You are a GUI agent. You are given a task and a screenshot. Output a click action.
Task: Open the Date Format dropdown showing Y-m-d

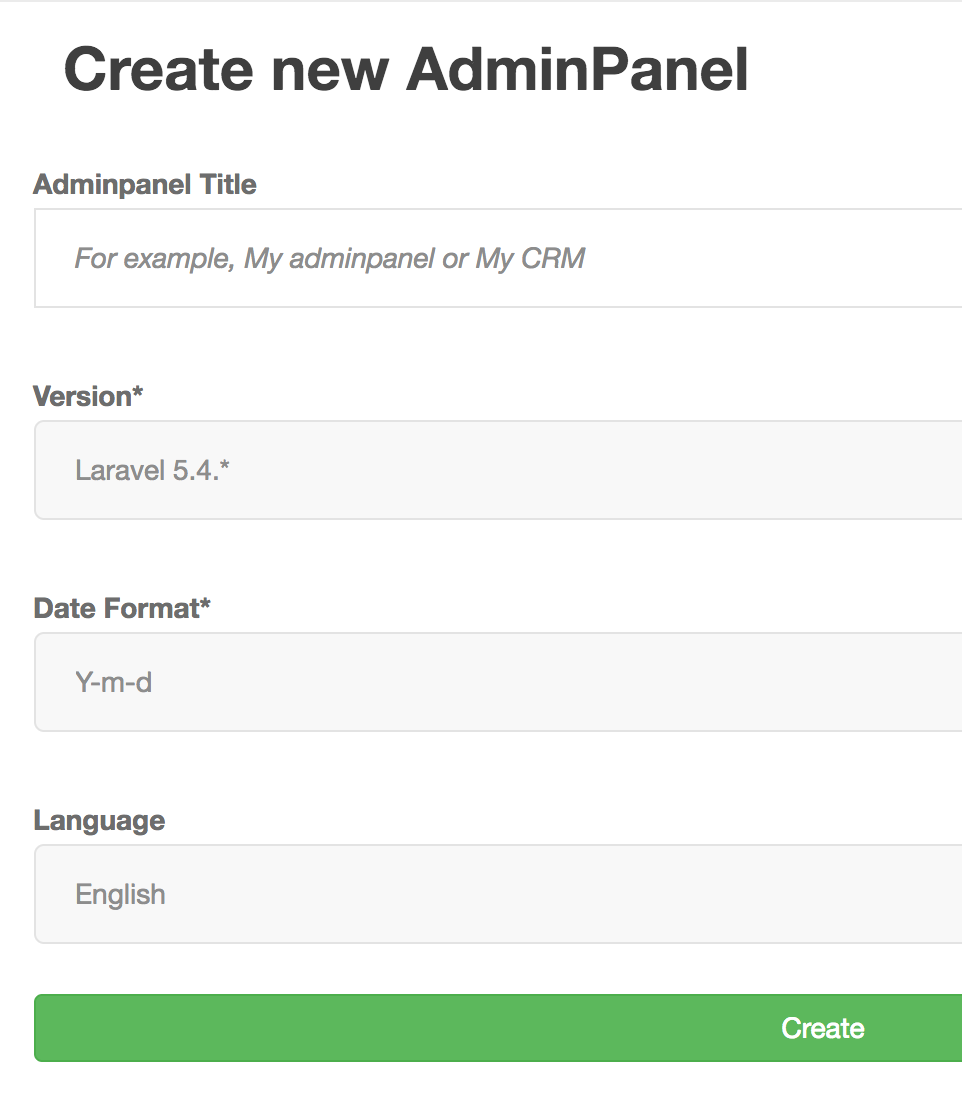[x=480, y=682]
